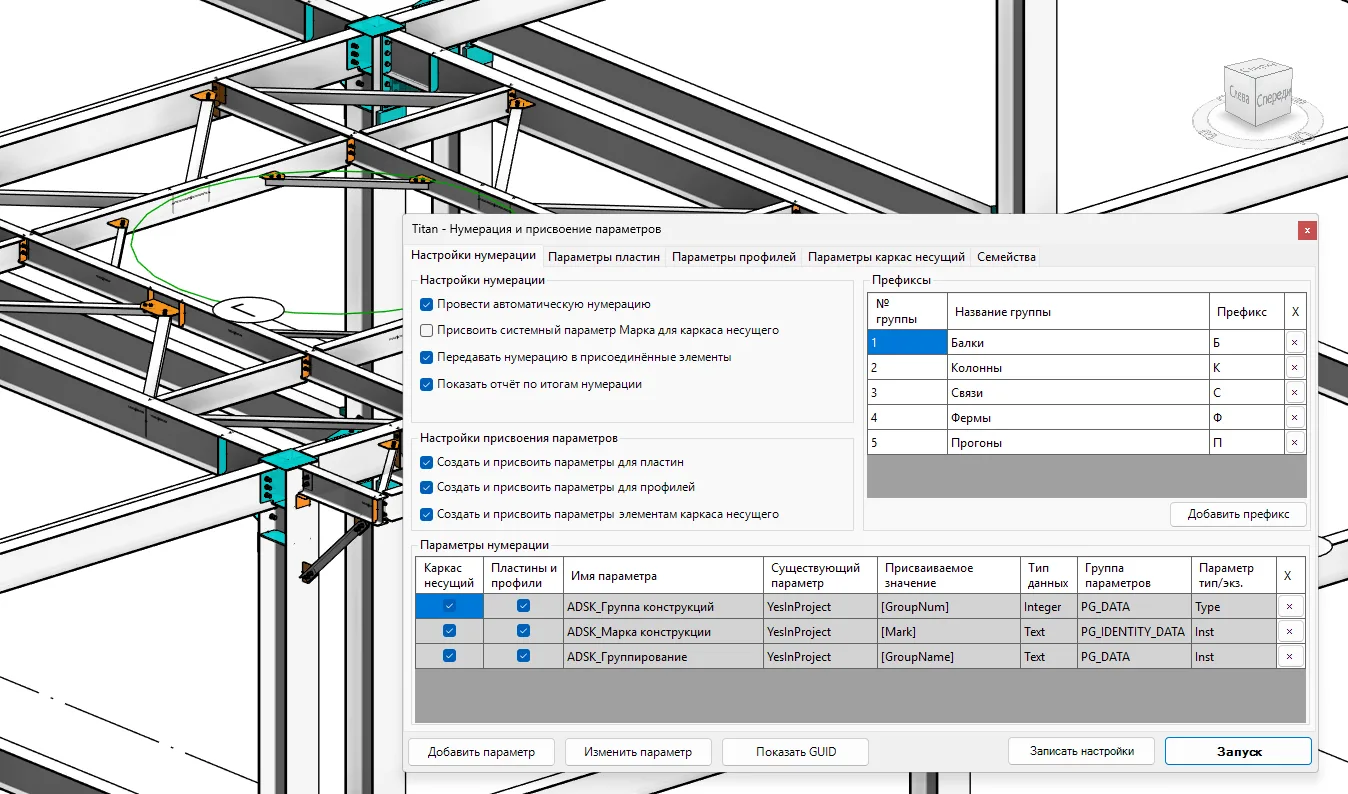Click Показать GUID button

click(795, 752)
